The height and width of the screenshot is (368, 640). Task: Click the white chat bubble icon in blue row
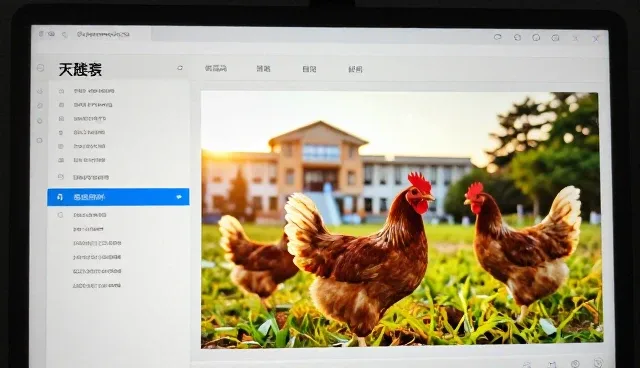tap(179, 197)
